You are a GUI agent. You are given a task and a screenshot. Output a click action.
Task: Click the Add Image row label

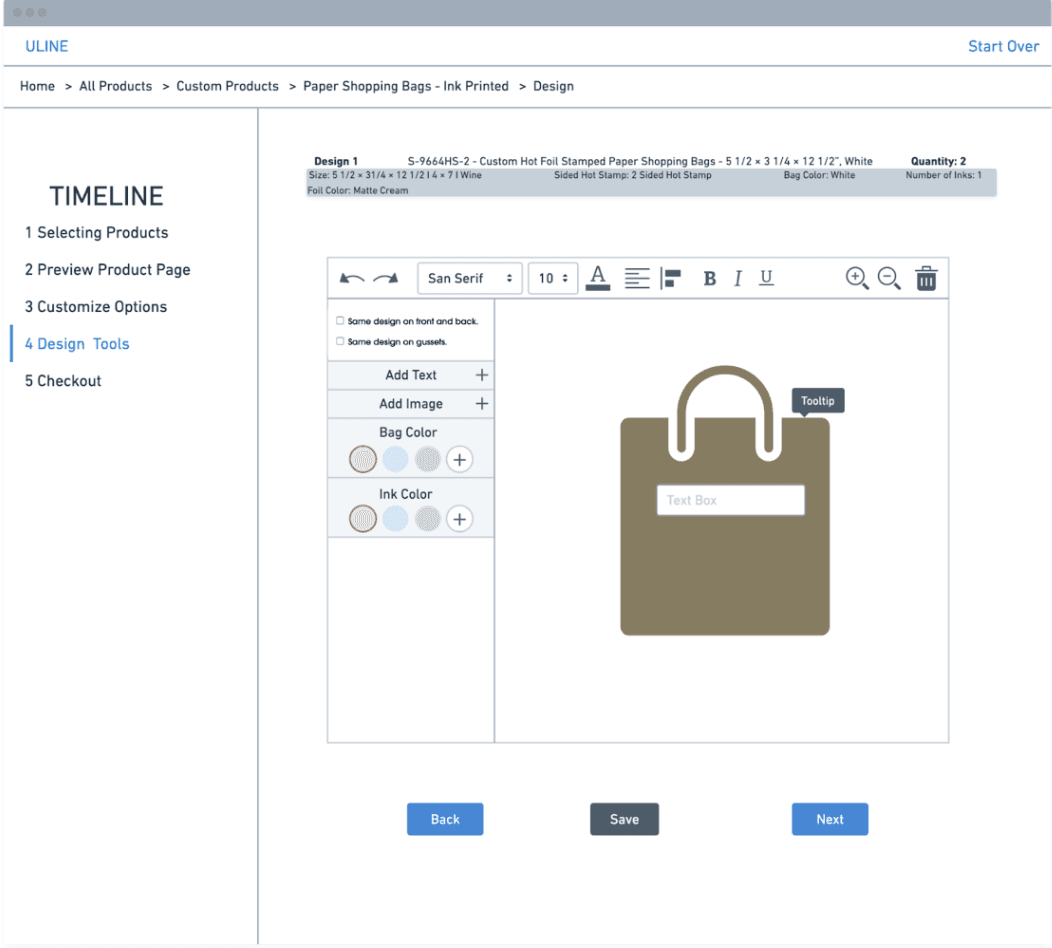coord(411,404)
